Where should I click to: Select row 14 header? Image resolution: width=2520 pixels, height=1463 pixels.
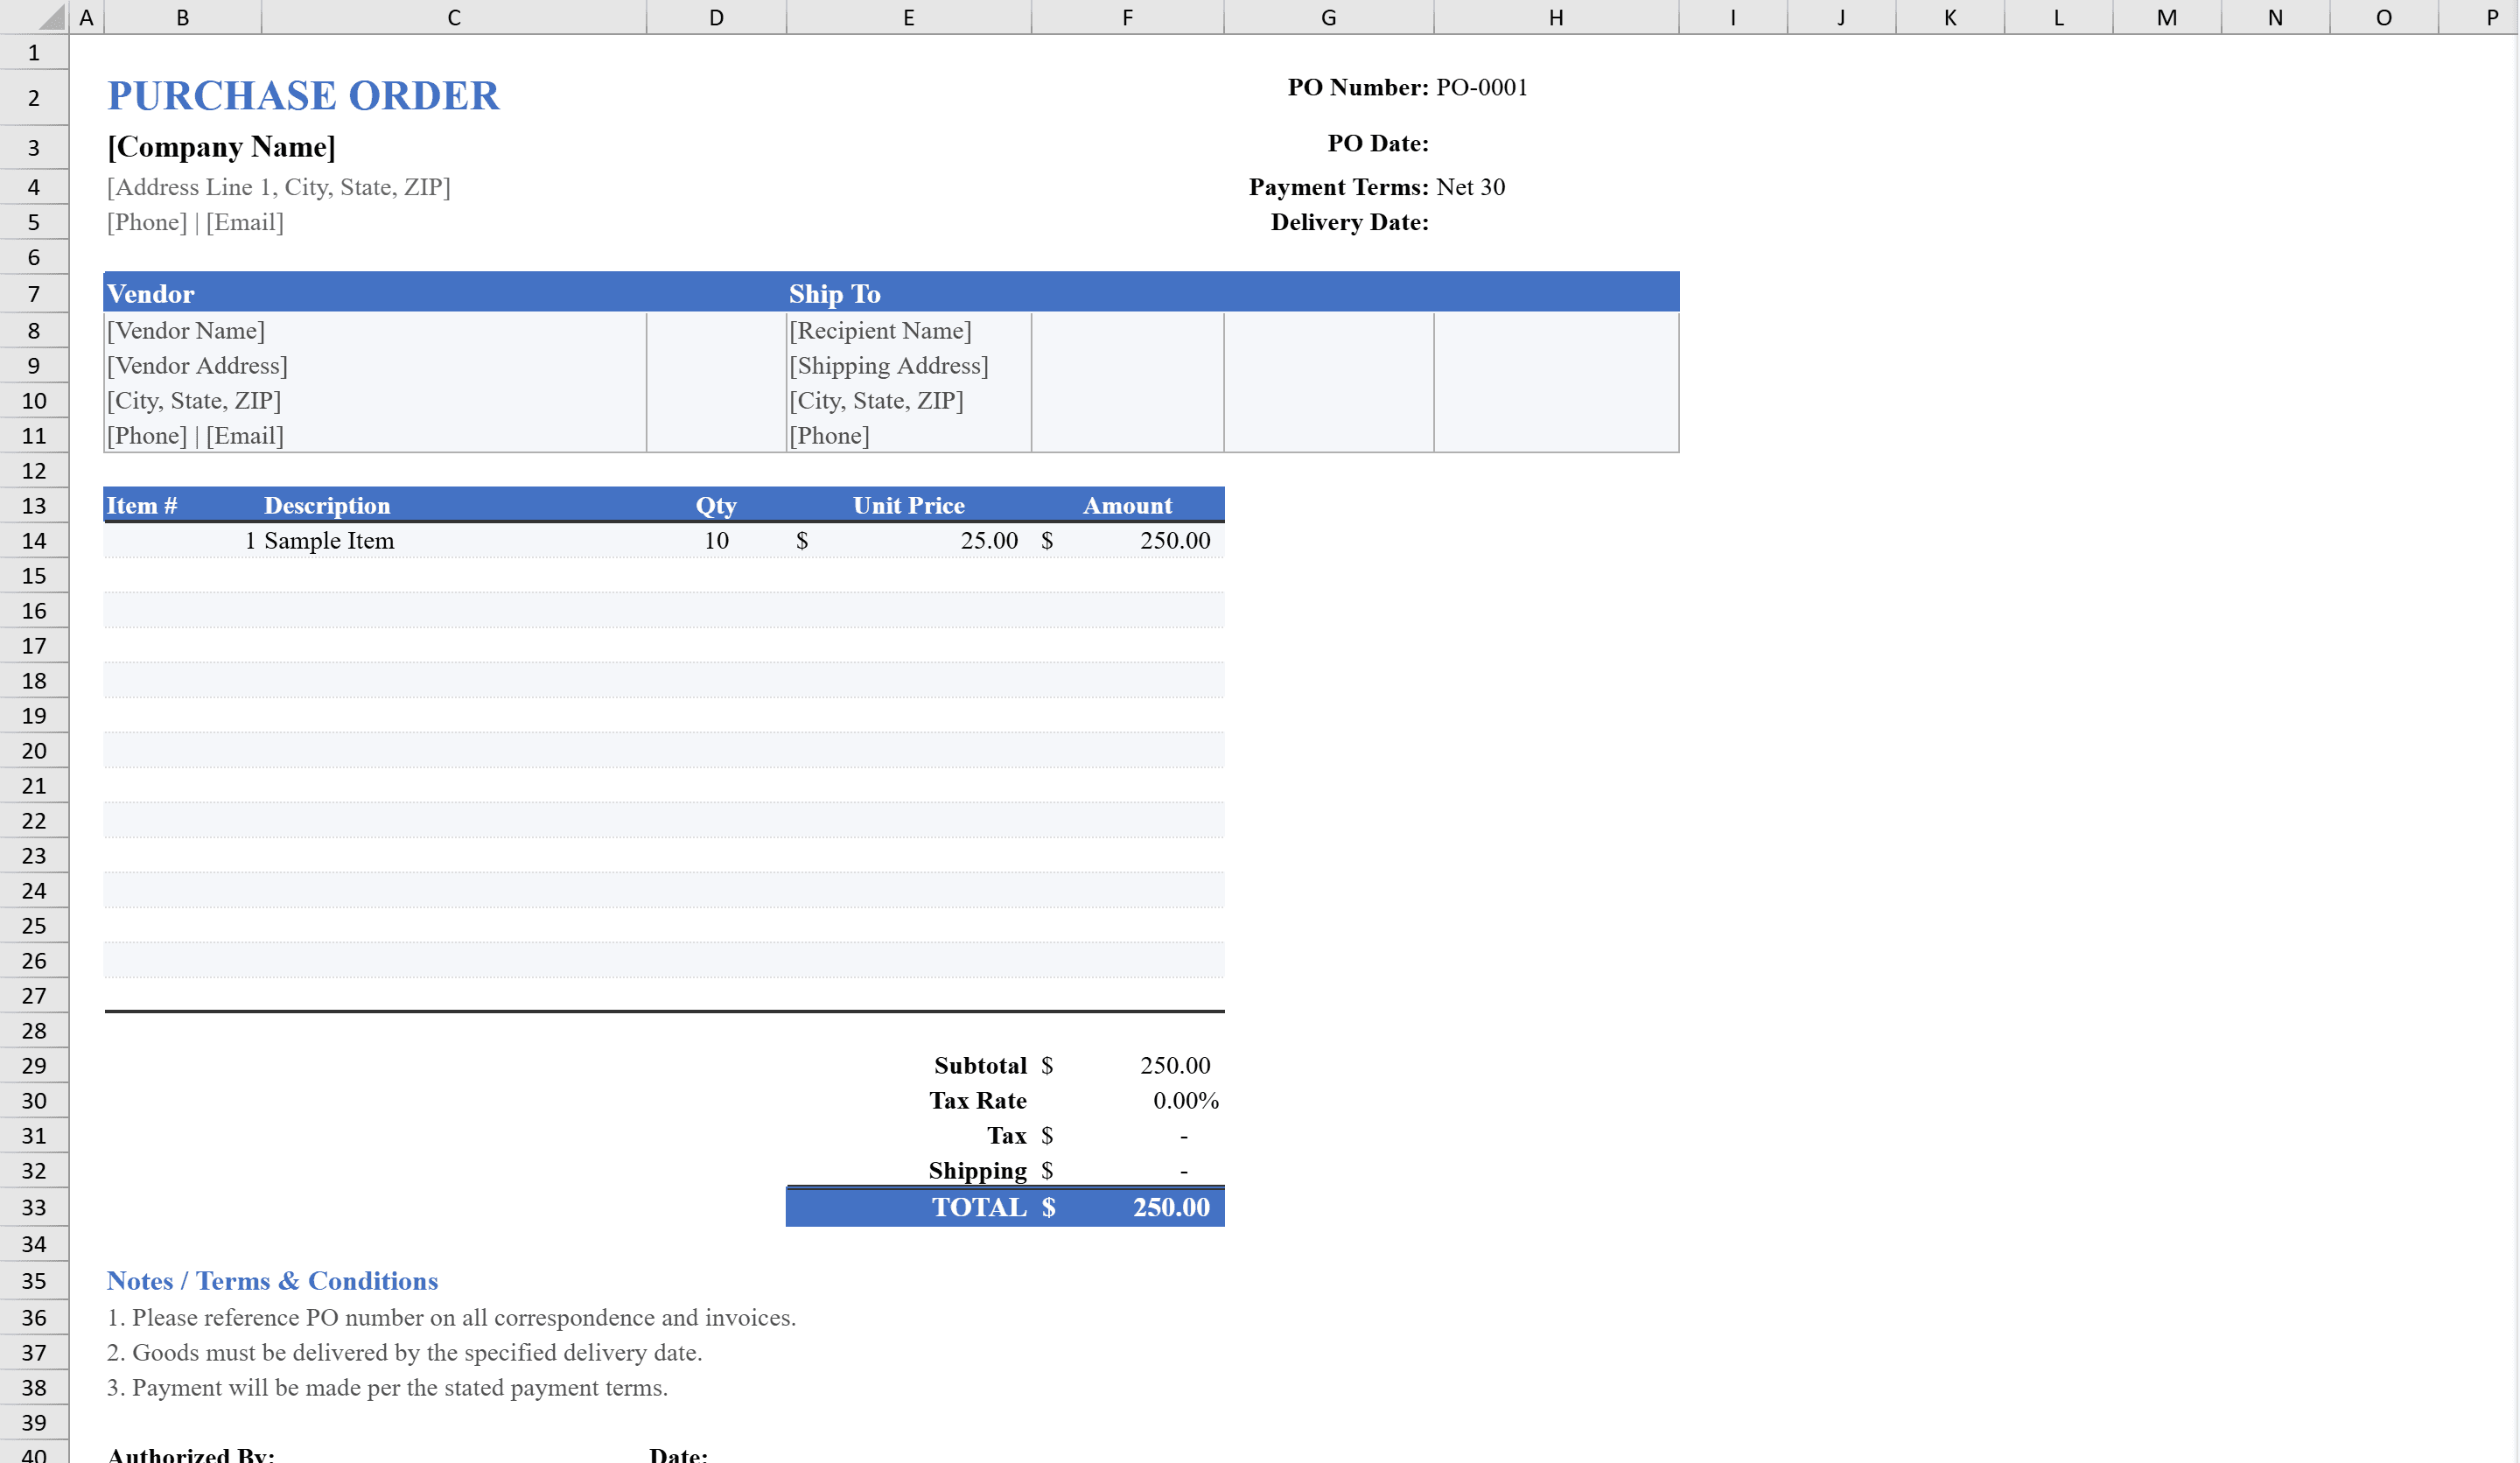(x=34, y=541)
